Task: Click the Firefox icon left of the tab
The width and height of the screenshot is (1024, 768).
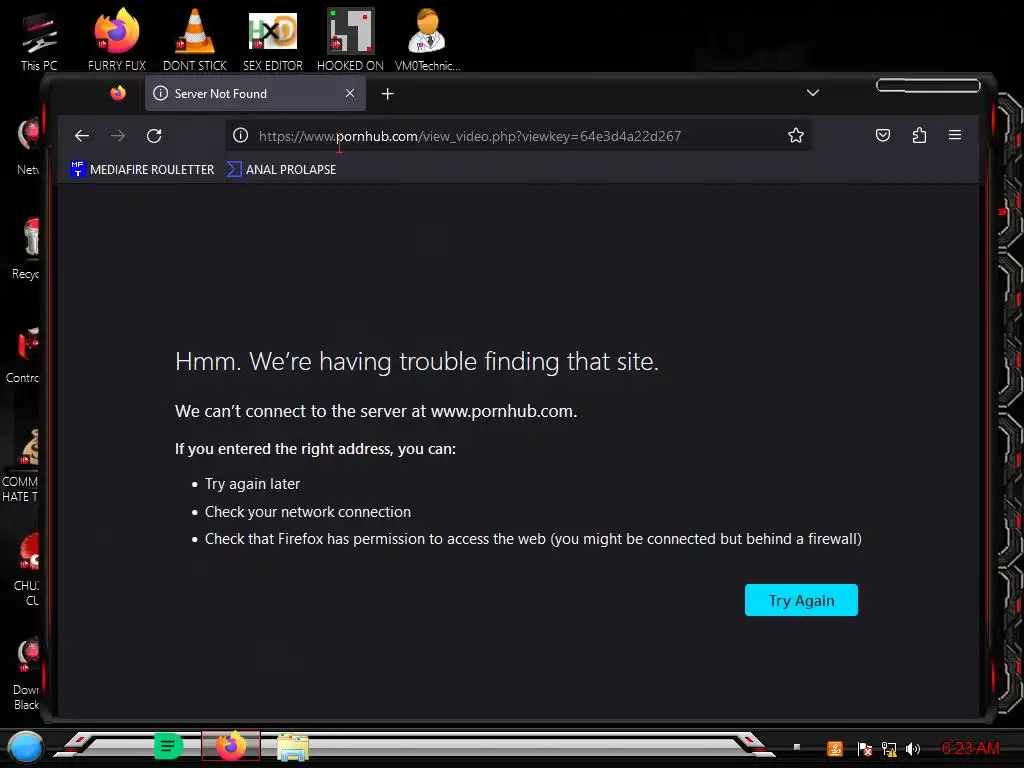Action: coord(118,93)
